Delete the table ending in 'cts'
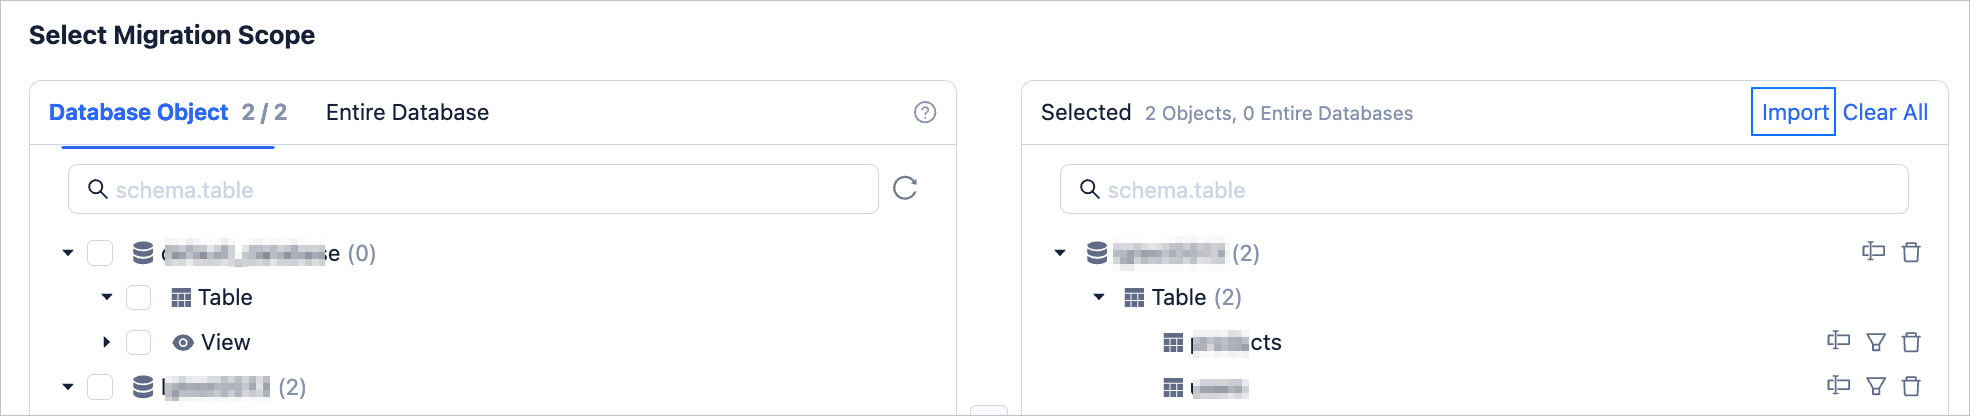Viewport: 1970px width, 416px height. click(1911, 342)
